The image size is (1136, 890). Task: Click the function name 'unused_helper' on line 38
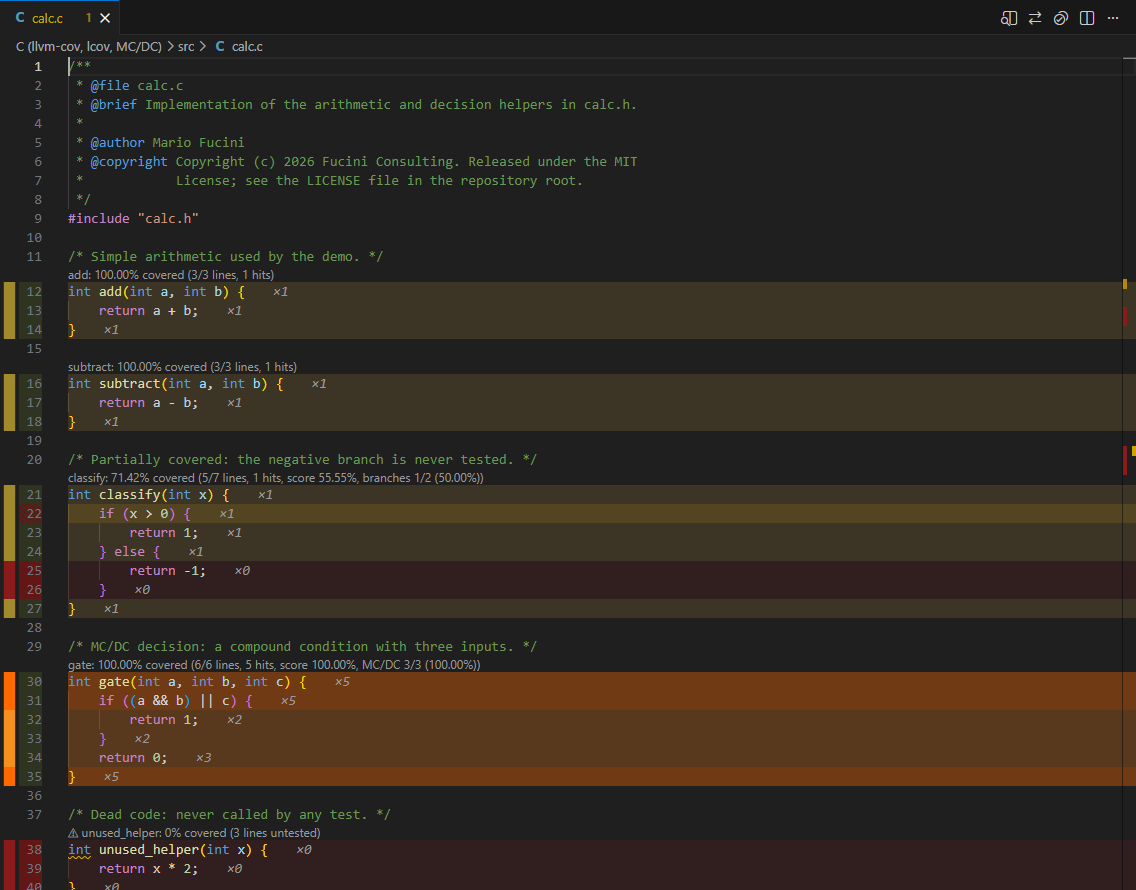[149, 849]
